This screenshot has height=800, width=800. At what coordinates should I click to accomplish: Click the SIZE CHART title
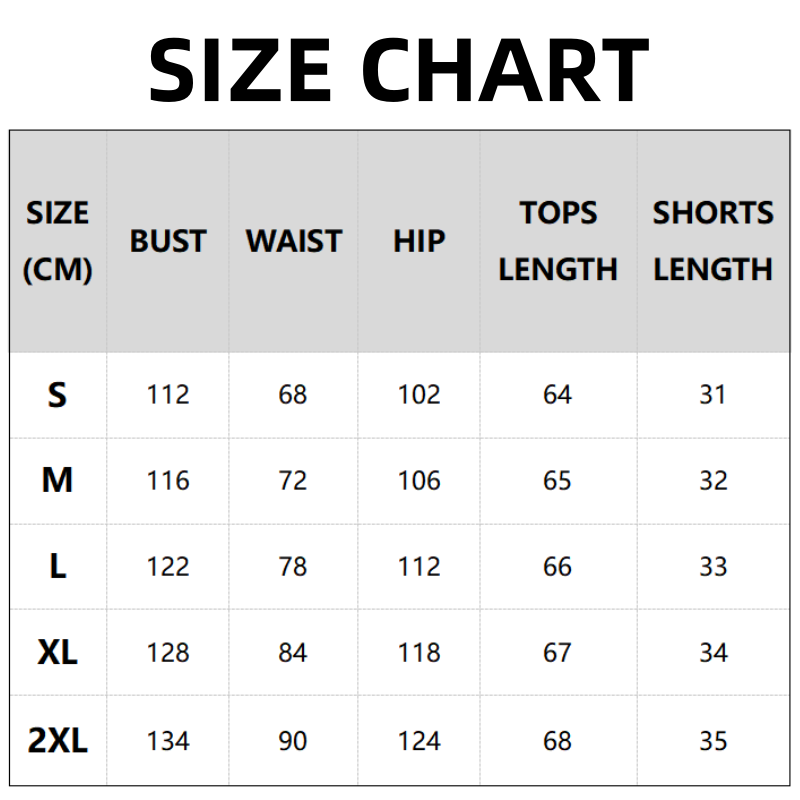point(399,70)
